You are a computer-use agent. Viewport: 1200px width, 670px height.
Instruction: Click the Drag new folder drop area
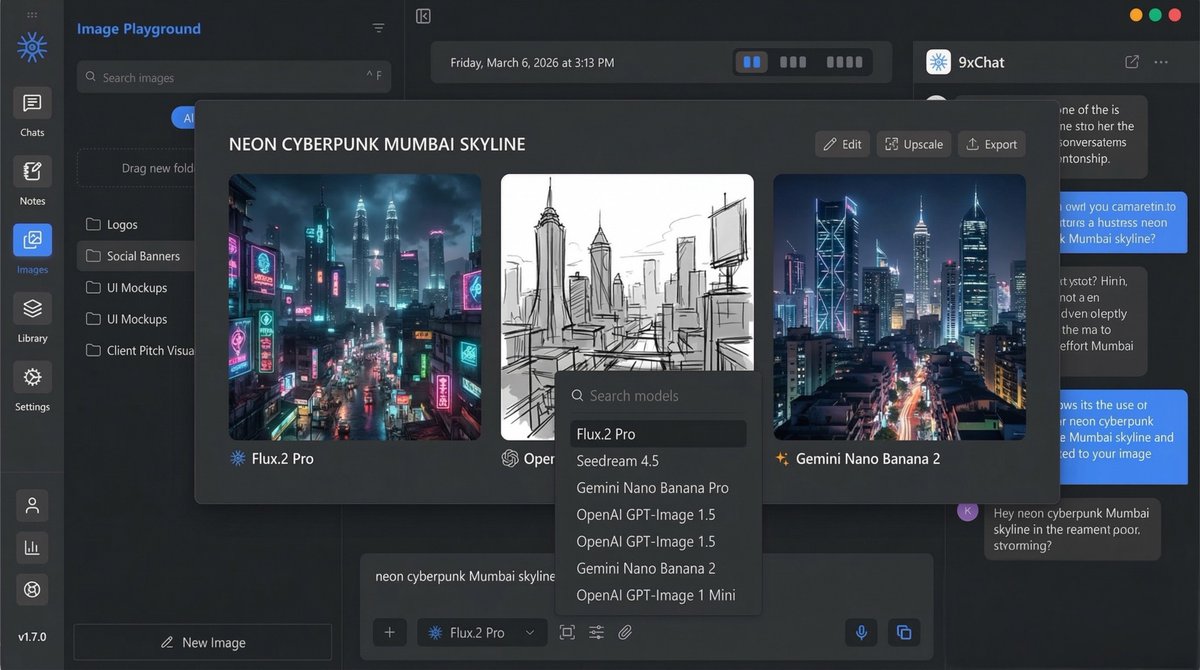136,168
